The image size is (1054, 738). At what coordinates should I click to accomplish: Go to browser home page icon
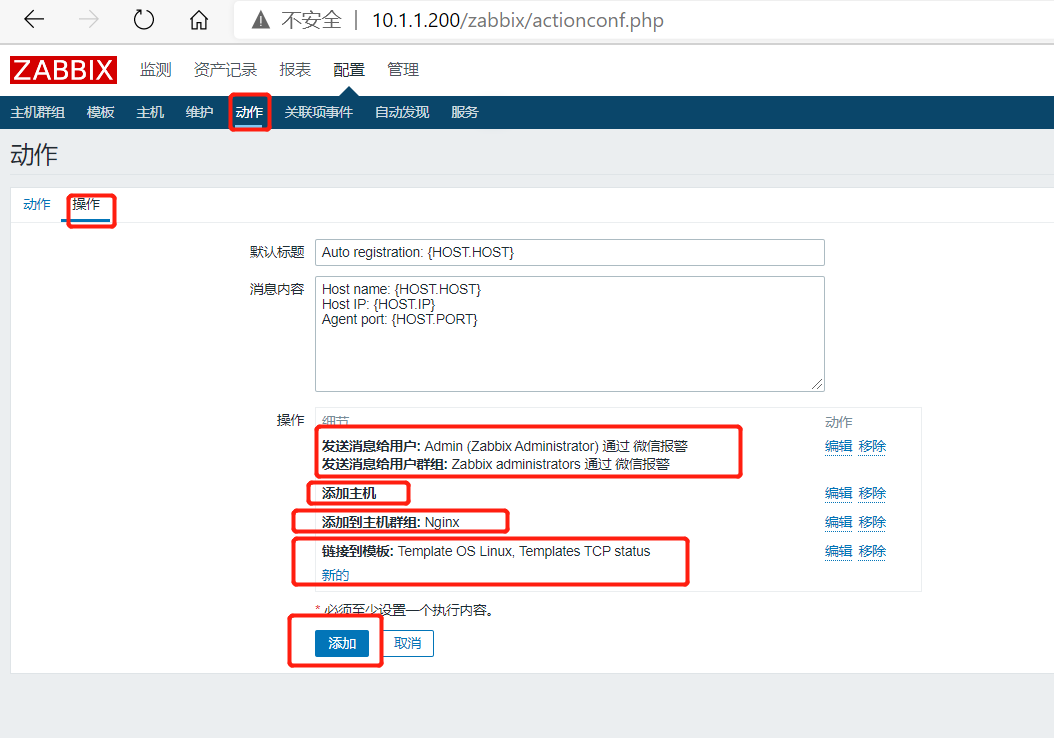pyautogui.click(x=198, y=20)
